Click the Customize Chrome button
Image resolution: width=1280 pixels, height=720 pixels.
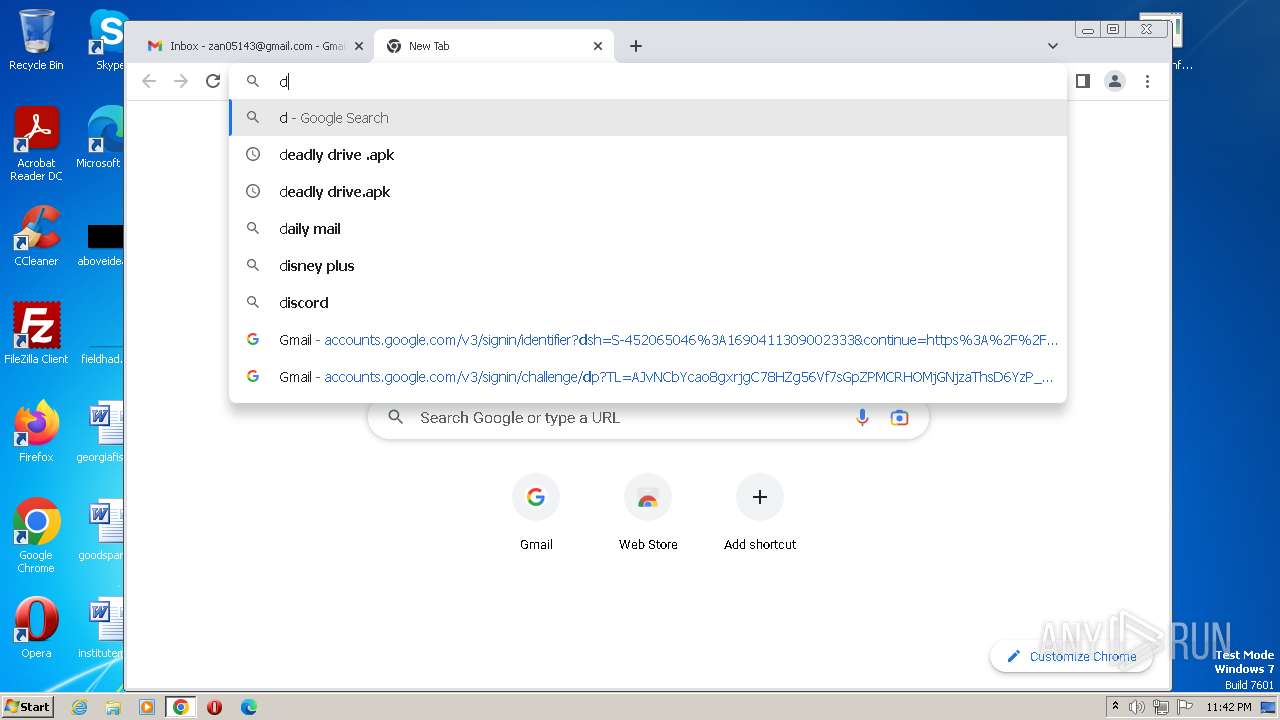1071,657
